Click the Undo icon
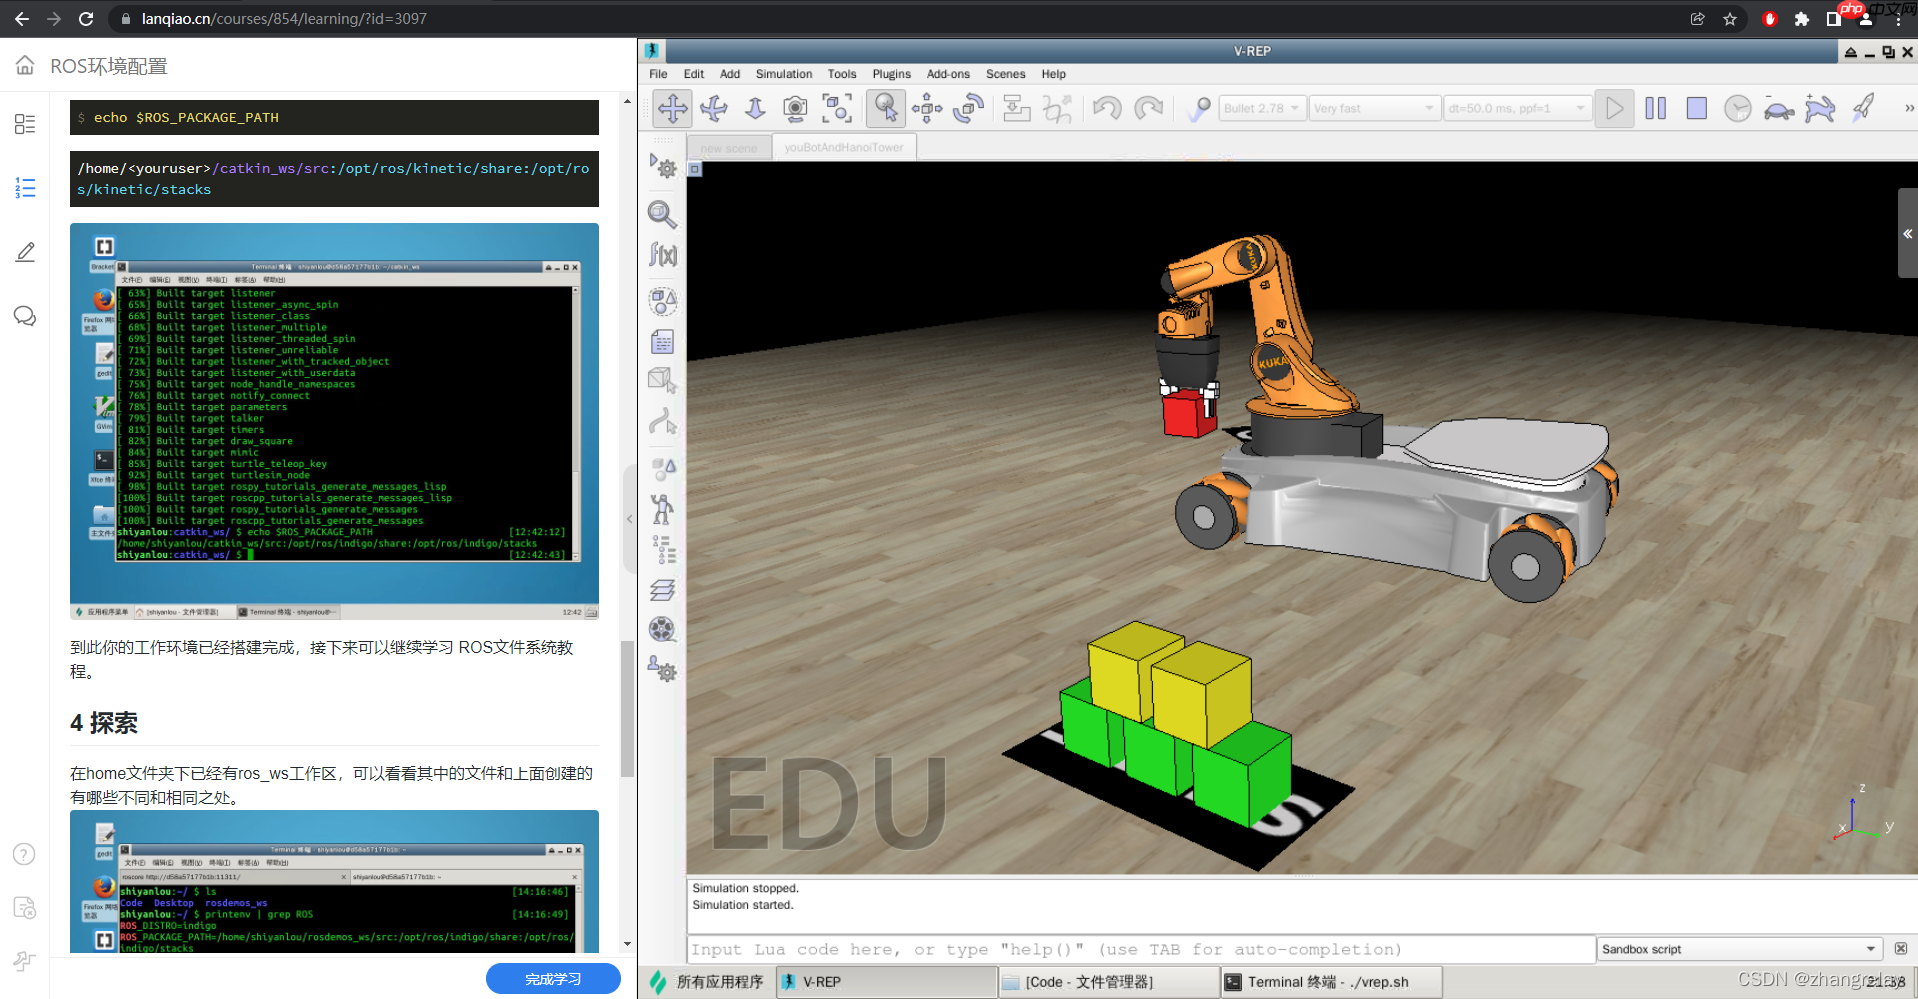This screenshot has width=1918, height=999. (1107, 108)
